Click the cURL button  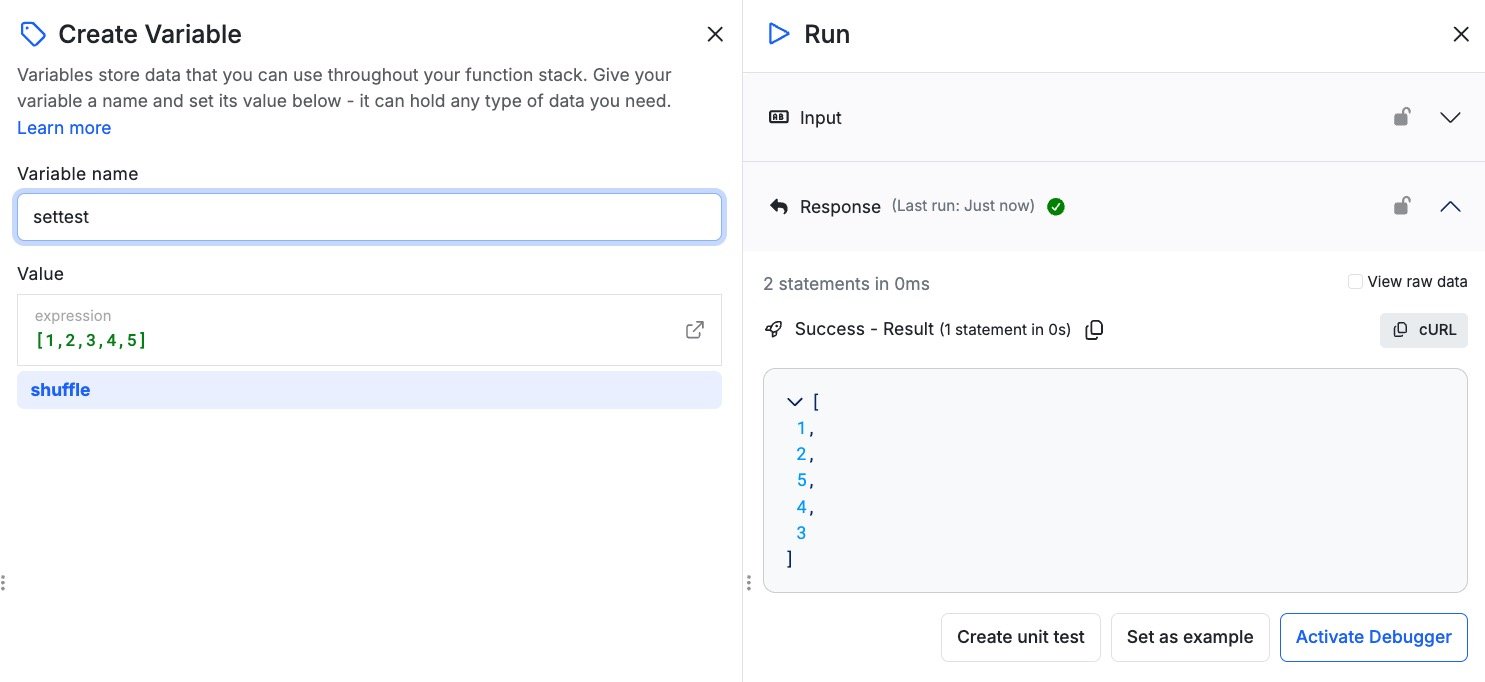click(x=1424, y=330)
